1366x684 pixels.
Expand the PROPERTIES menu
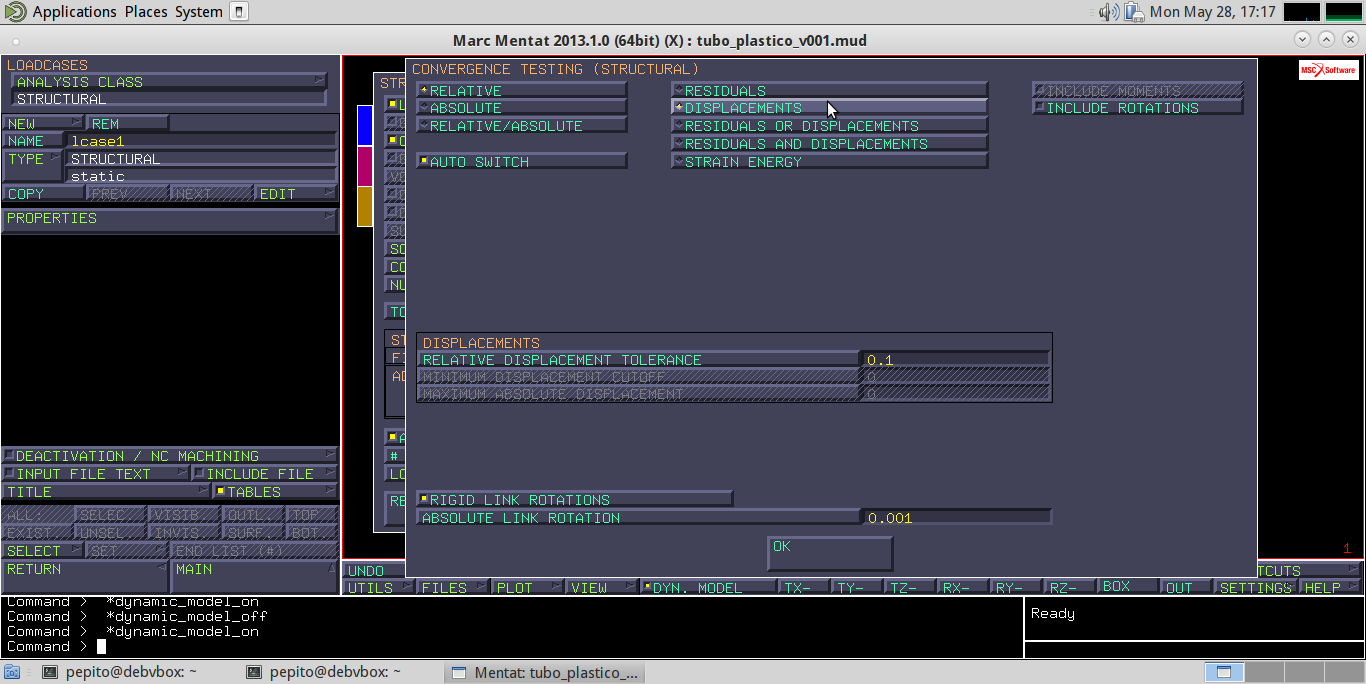(170, 219)
